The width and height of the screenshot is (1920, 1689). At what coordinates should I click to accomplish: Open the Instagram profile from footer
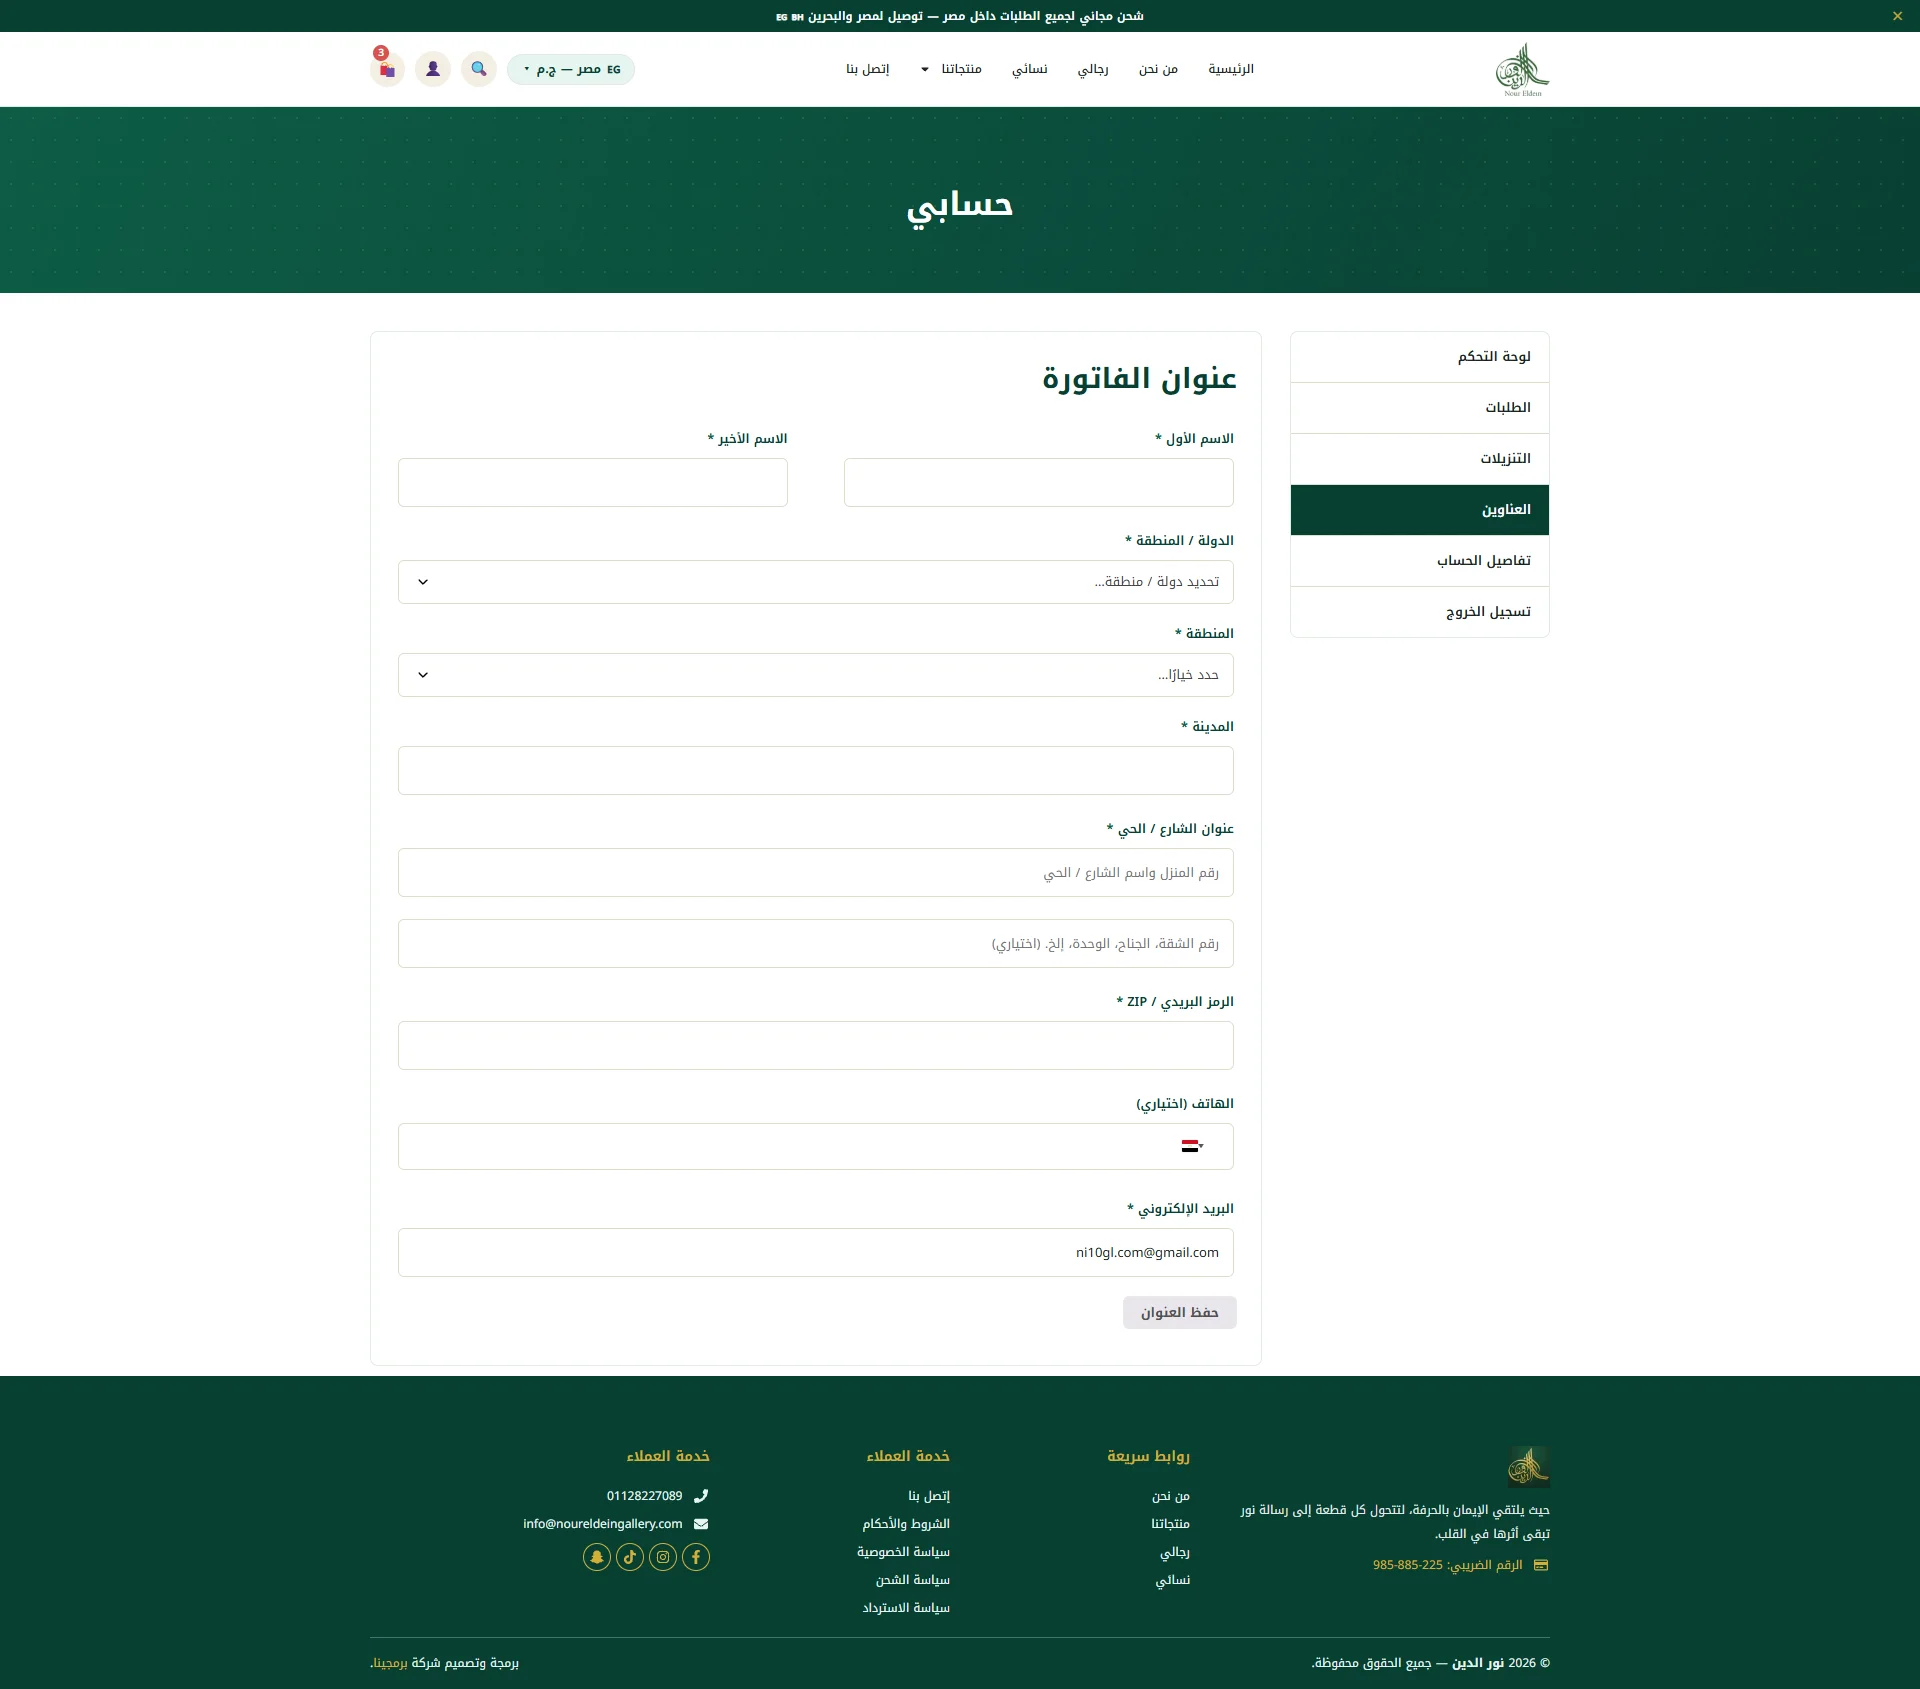(663, 1557)
